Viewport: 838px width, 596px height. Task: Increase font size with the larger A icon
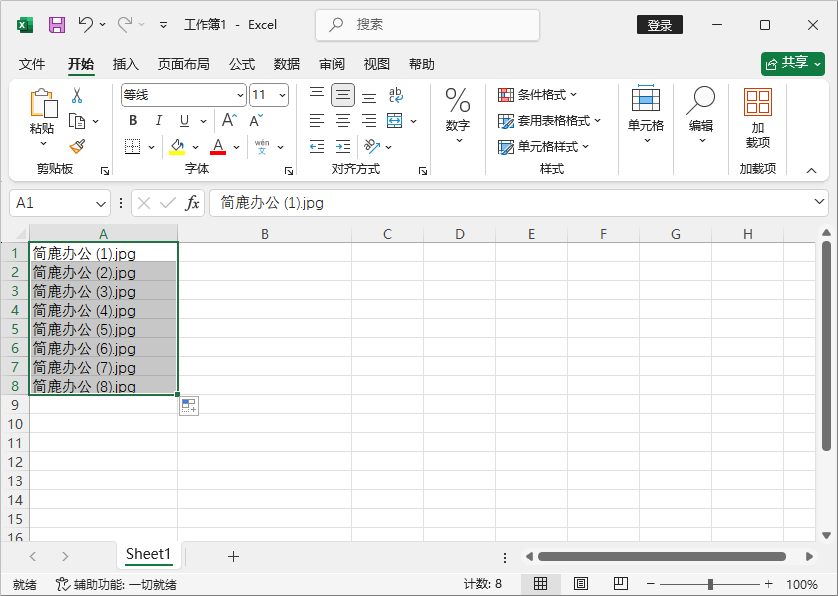[x=229, y=121]
